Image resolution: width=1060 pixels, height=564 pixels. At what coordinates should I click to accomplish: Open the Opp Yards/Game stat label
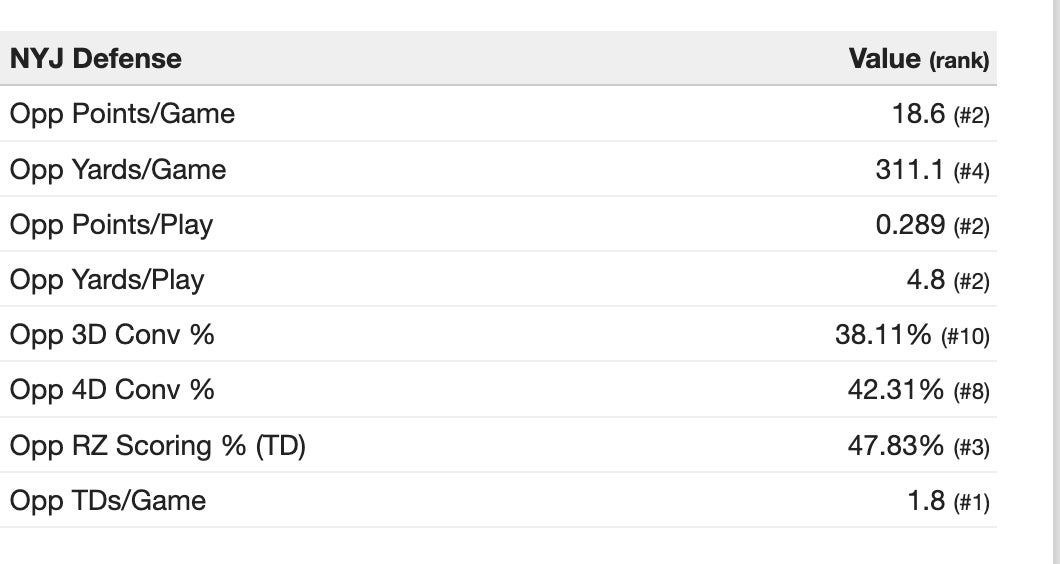[x=118, y=170]
